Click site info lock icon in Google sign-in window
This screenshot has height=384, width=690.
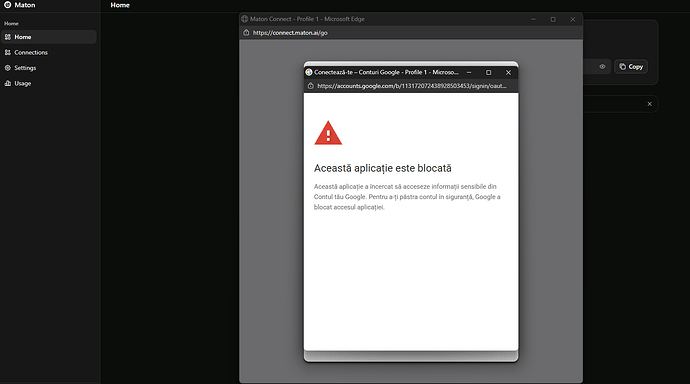(311, 86)
